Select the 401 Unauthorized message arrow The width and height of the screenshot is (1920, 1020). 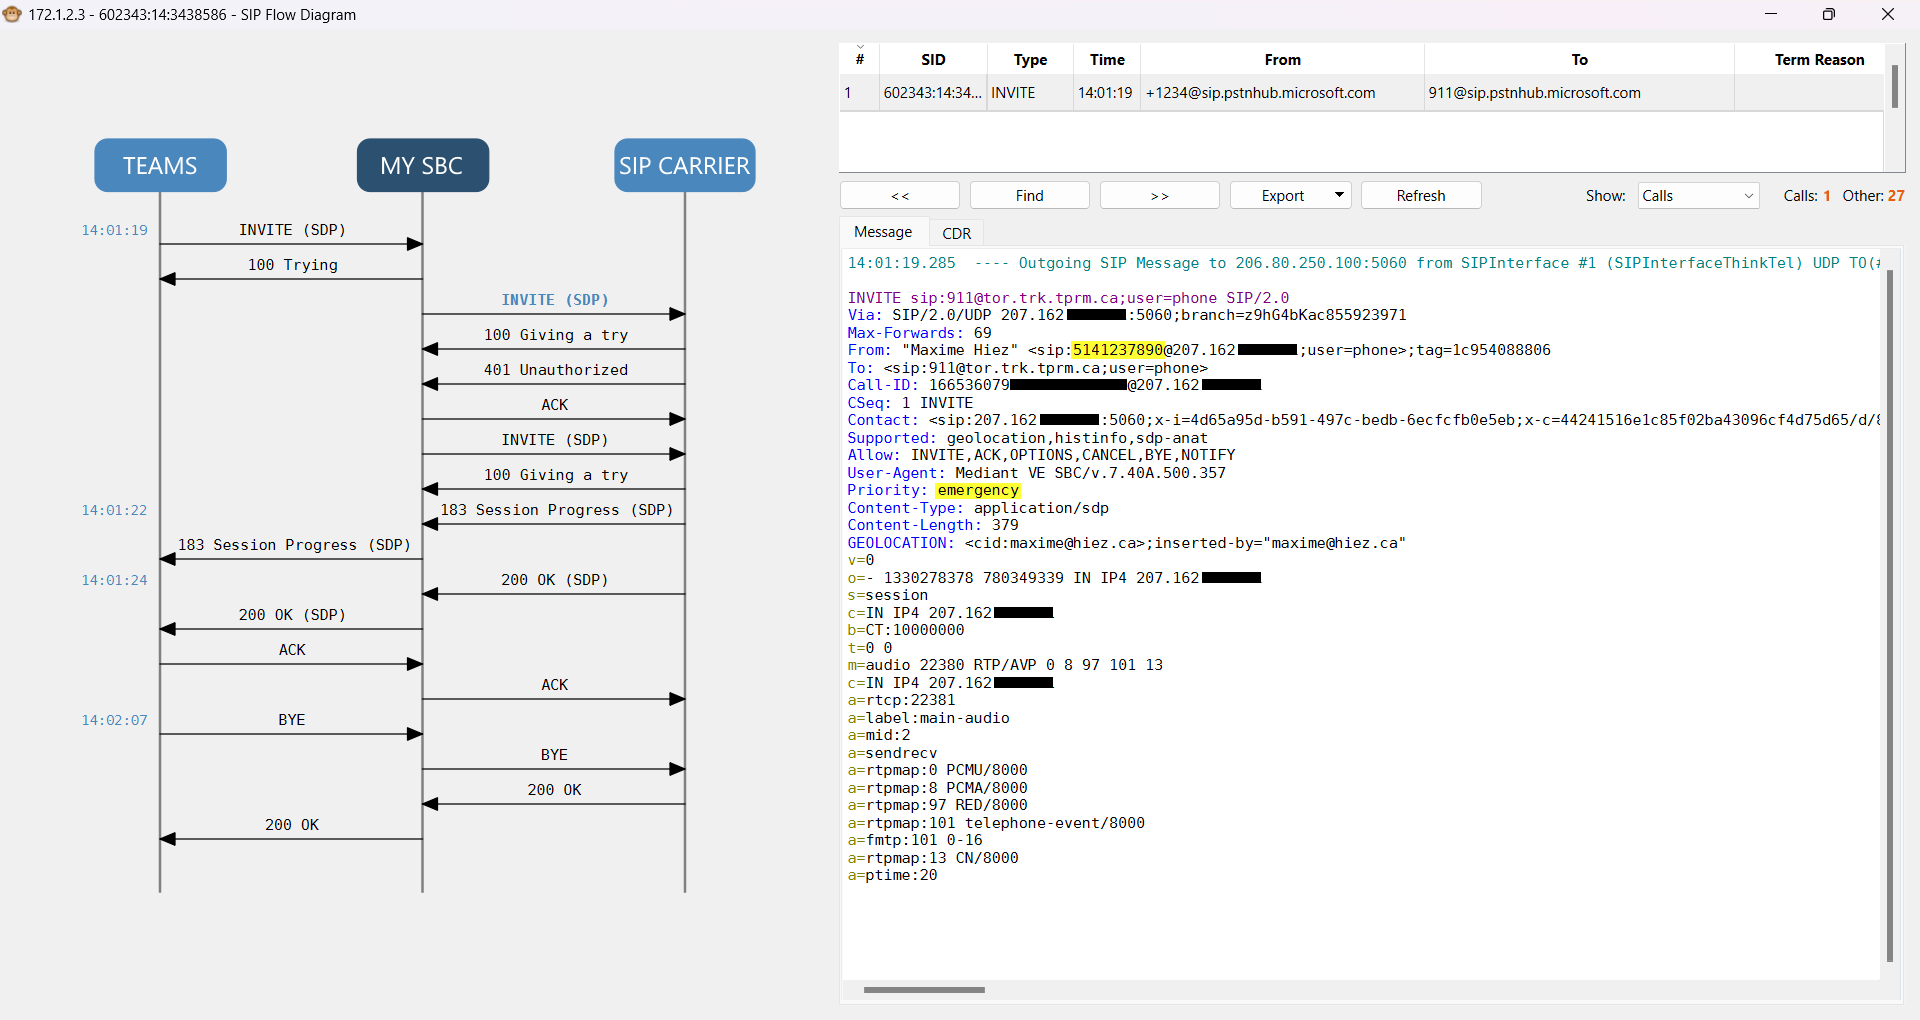(555, 371)
